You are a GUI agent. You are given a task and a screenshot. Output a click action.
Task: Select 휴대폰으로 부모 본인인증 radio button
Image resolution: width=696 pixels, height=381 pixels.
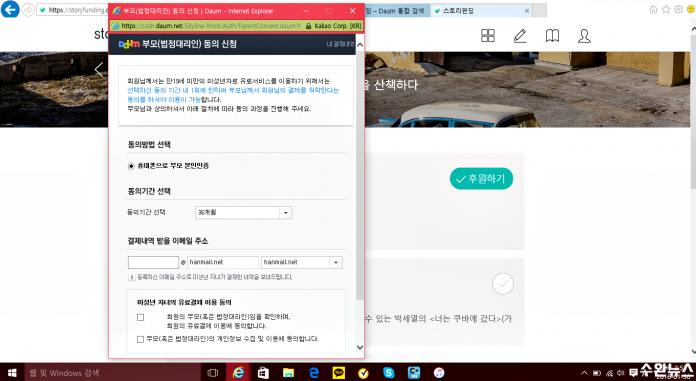131,166
